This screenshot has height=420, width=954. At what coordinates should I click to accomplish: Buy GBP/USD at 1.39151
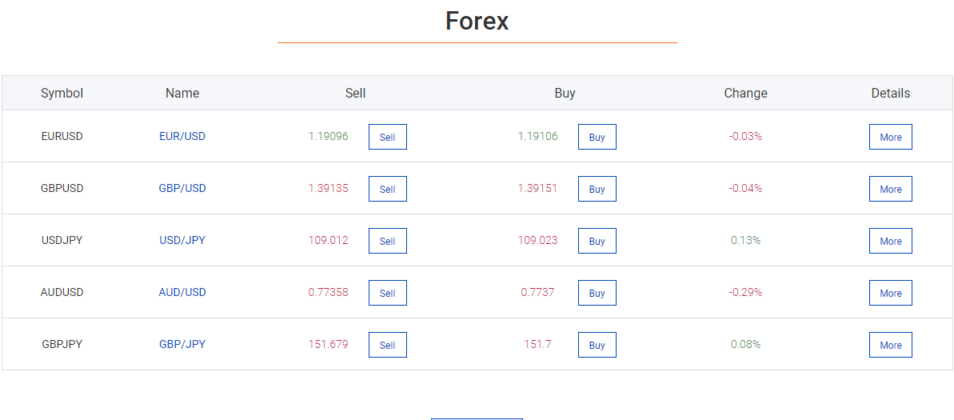(x=597, y=189)
